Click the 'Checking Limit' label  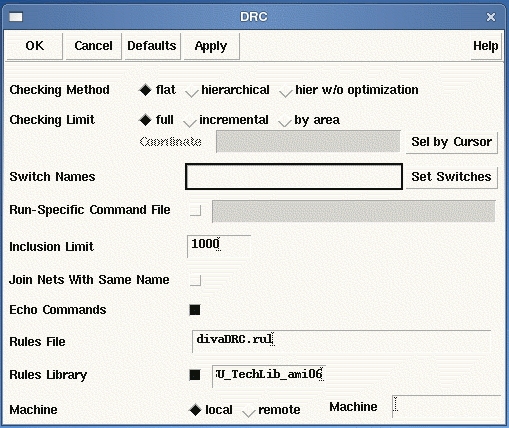[x=52, y=120]
